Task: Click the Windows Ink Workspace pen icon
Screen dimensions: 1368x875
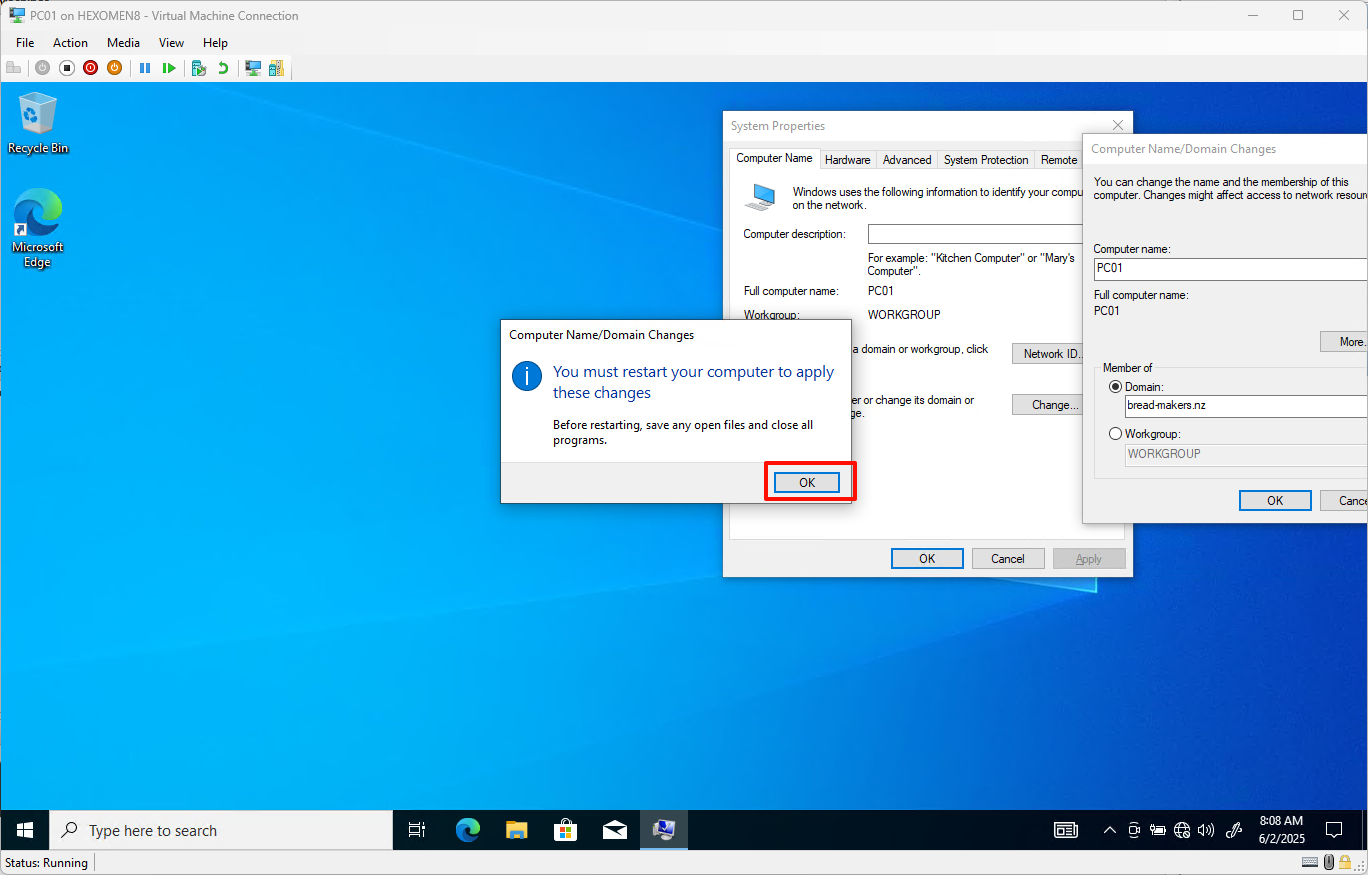Action: pos(1234,830)
